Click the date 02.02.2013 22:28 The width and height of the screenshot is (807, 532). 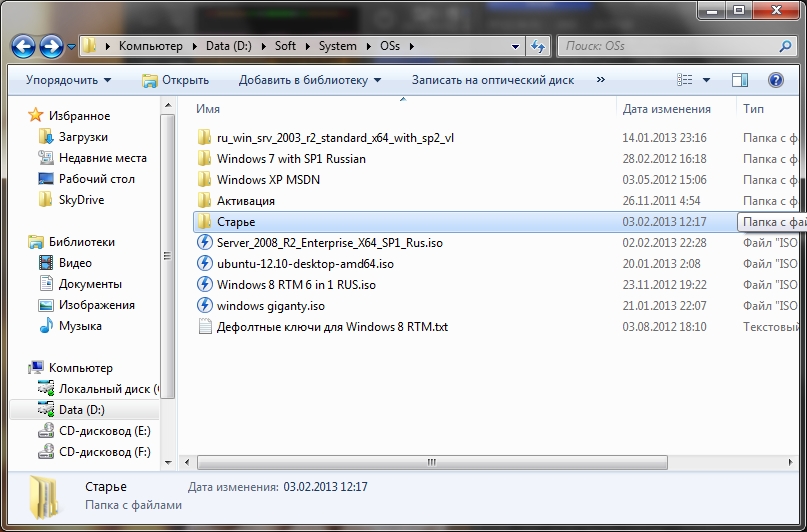coord(664,243)
